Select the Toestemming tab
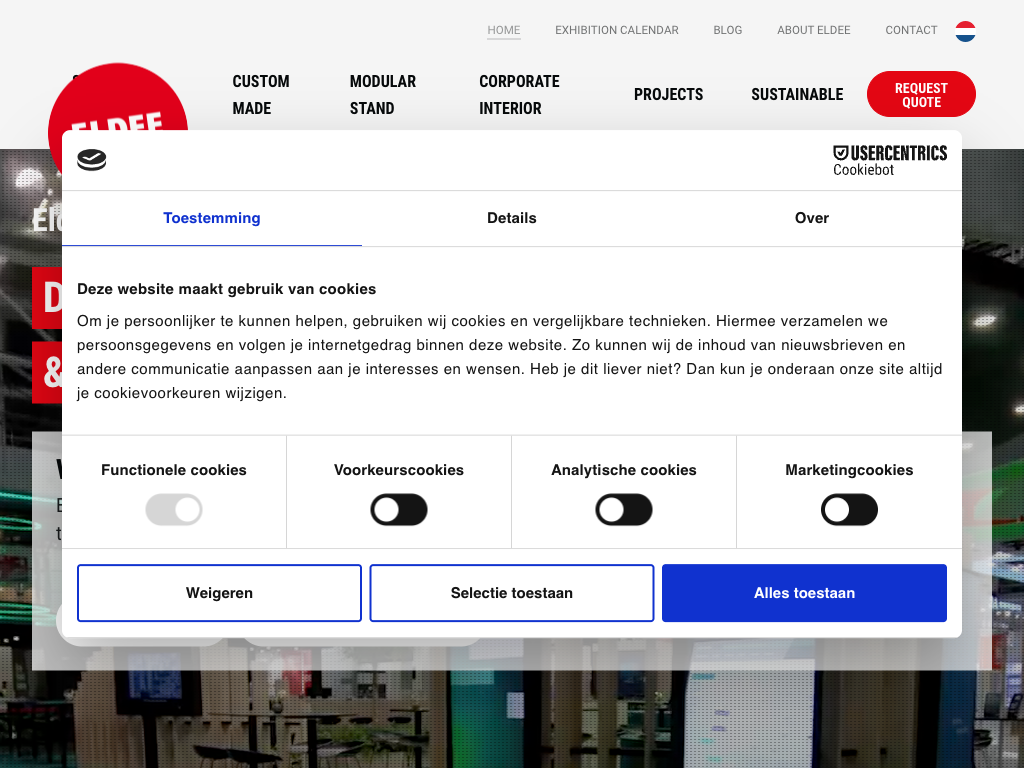Screen dimensions: 1024x768 coord(212,218)
